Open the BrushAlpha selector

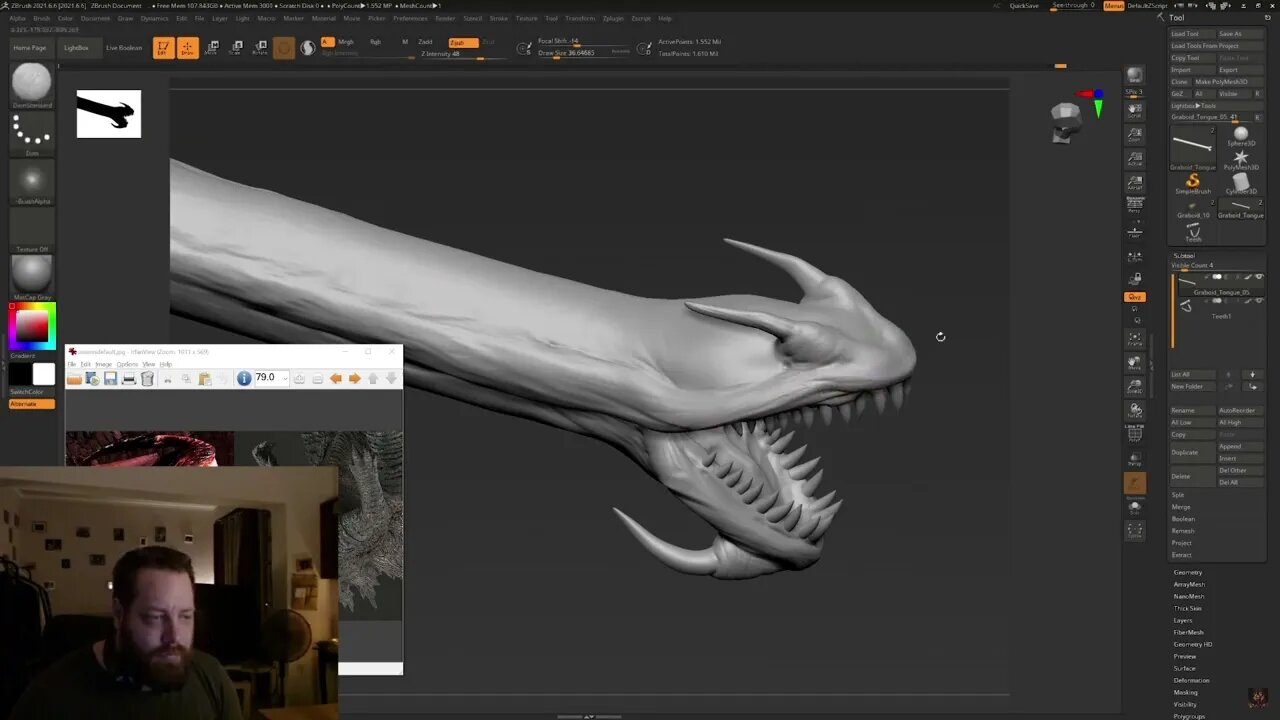pyautogui.click(x=31, y=182)
